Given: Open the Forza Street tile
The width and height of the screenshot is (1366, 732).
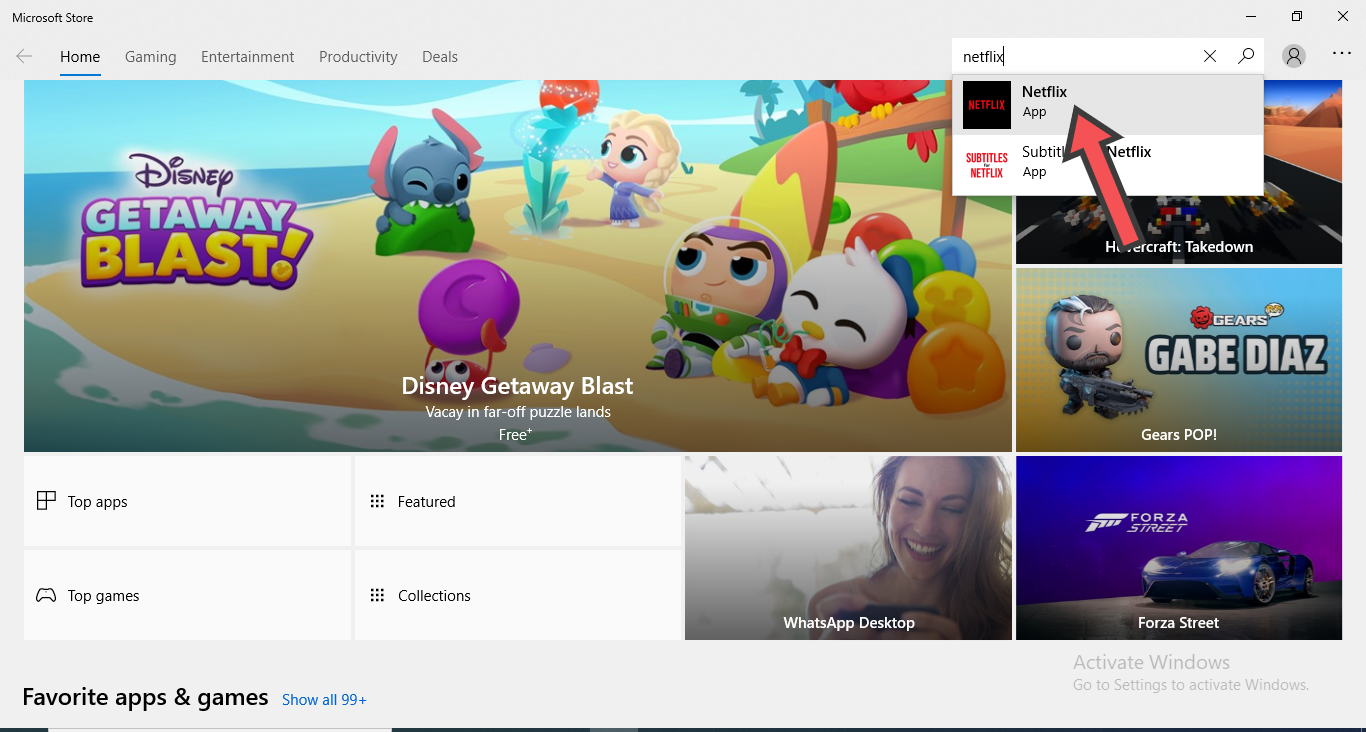Looking at the screenshot, I should pos(1179,548).
